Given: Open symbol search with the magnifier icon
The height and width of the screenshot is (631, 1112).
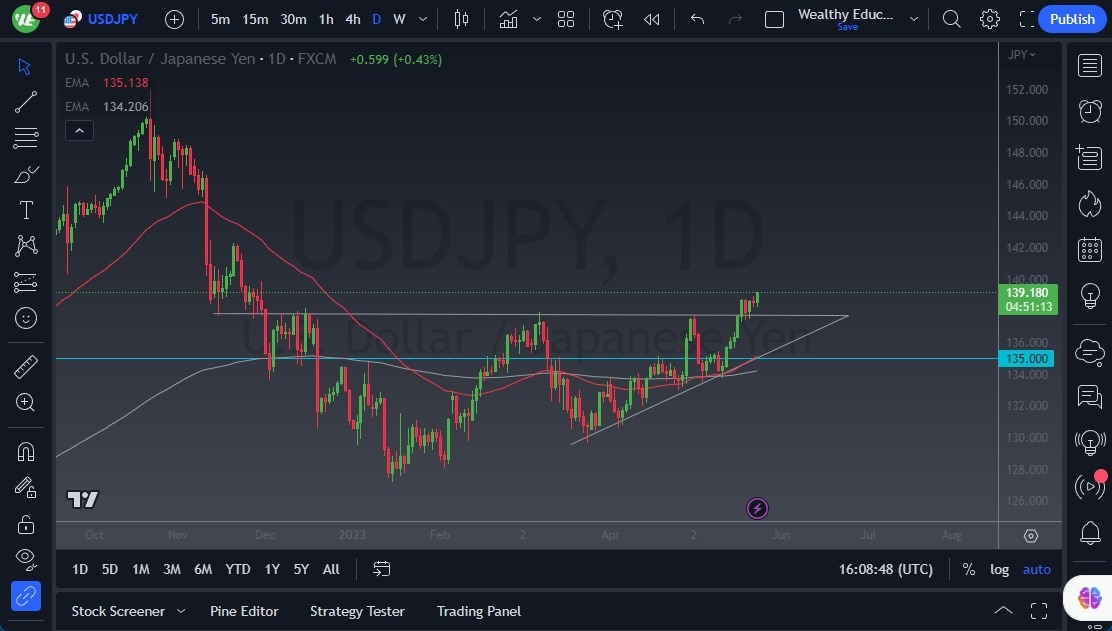Looking at the screenshot, I should 951,19.
